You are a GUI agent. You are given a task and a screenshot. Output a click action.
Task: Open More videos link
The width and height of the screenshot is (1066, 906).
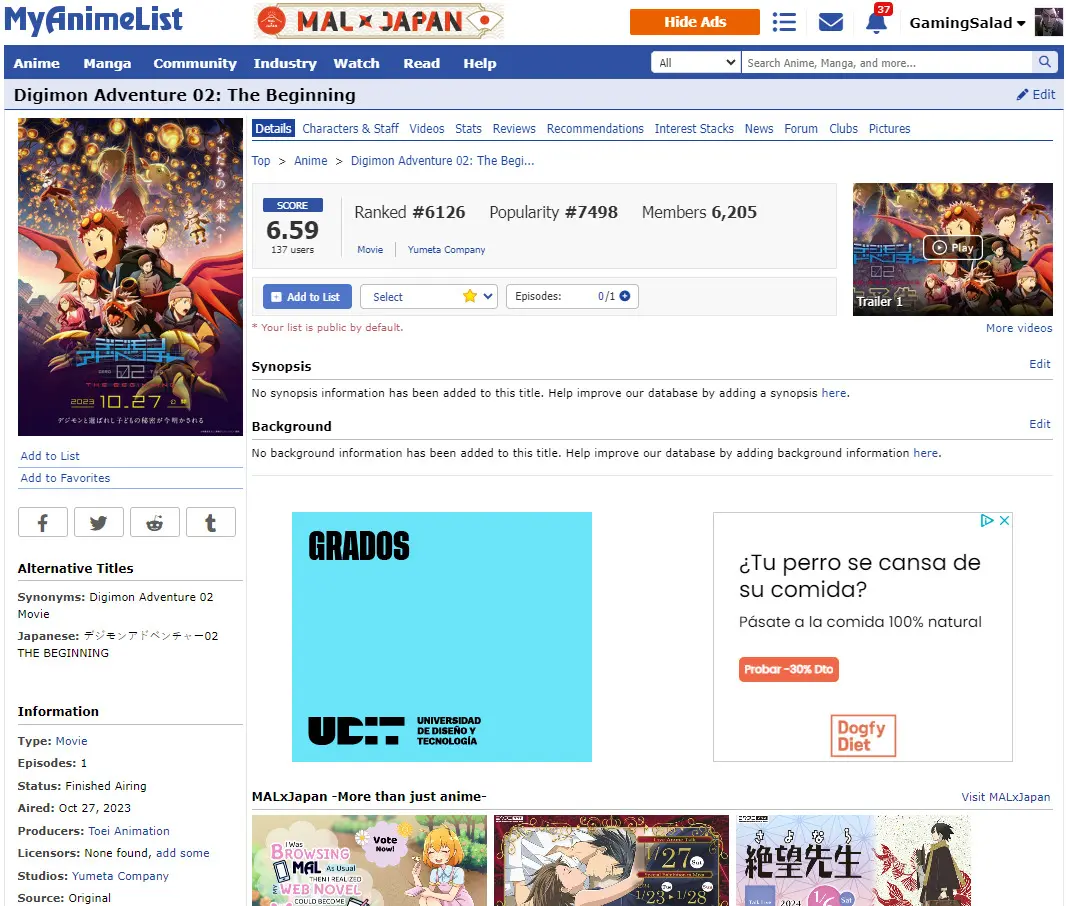1019,328
